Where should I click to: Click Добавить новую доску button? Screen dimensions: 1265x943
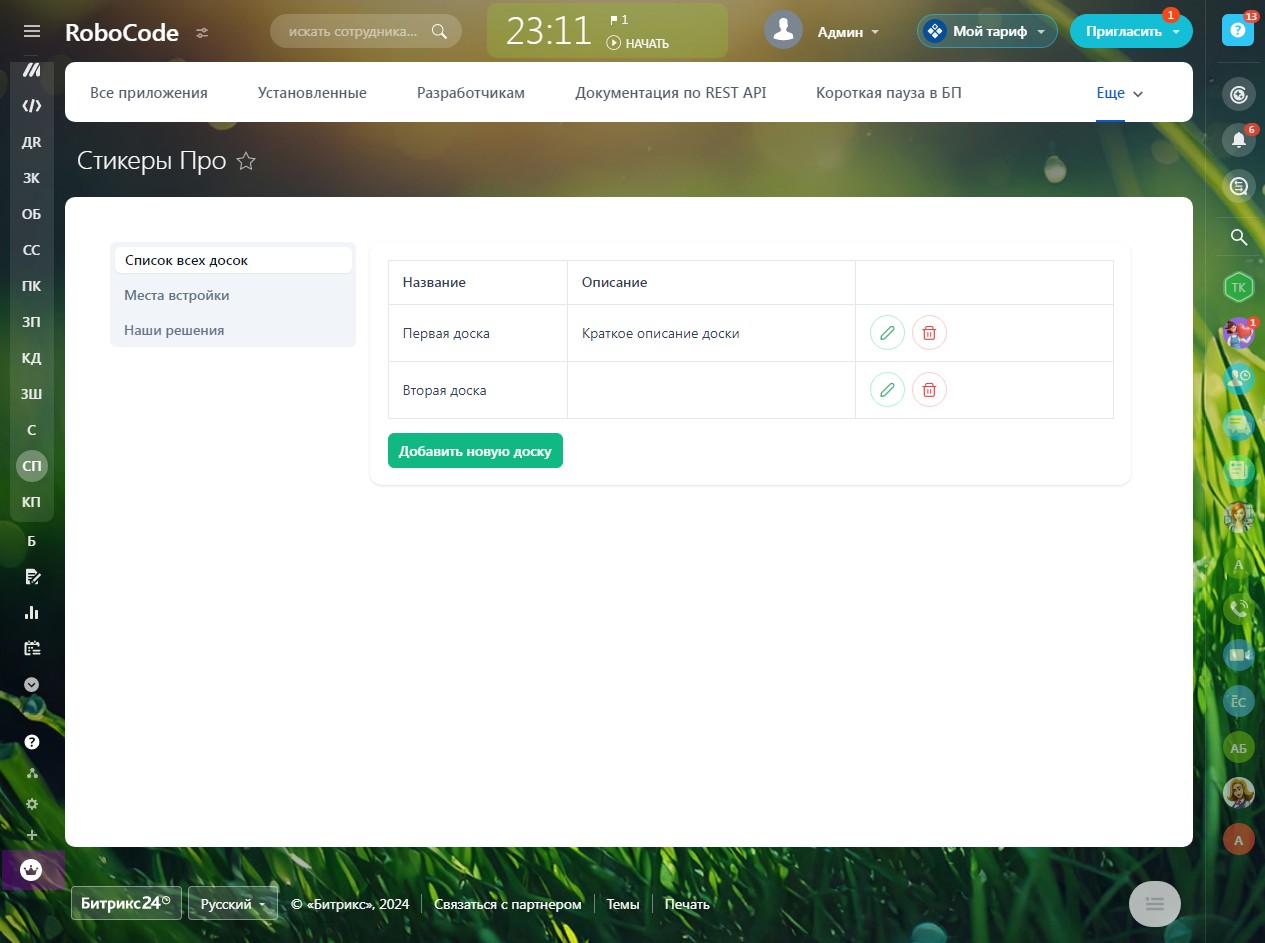(x=475, y=451)
